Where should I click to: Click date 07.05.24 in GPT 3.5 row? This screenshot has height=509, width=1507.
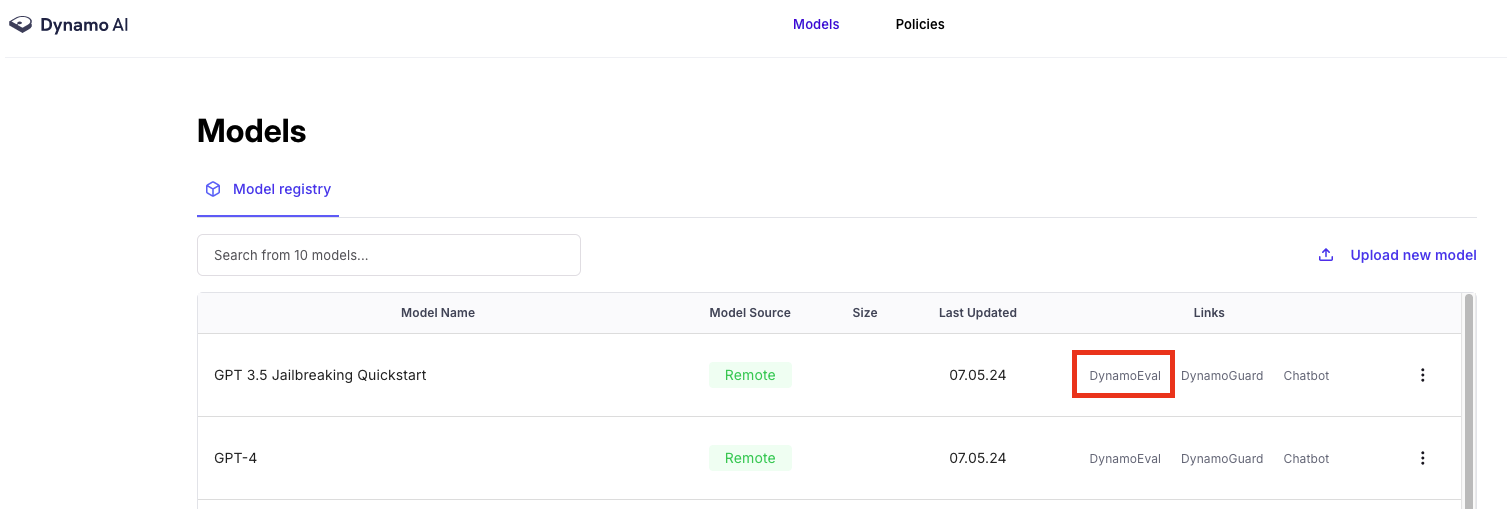978,375
